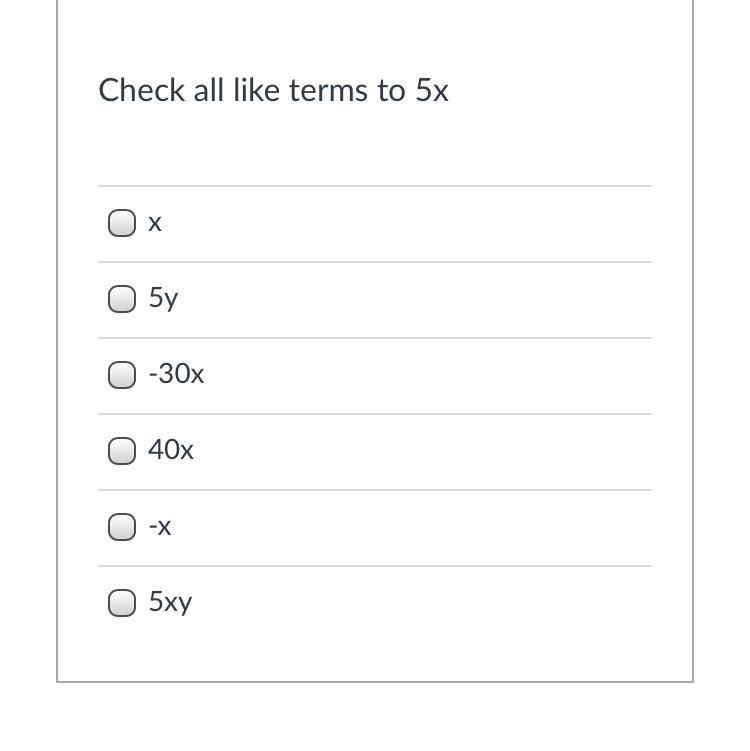Click the '40x' answer label text
This screenshot has height=751, width=750.
tap(171, 450)
